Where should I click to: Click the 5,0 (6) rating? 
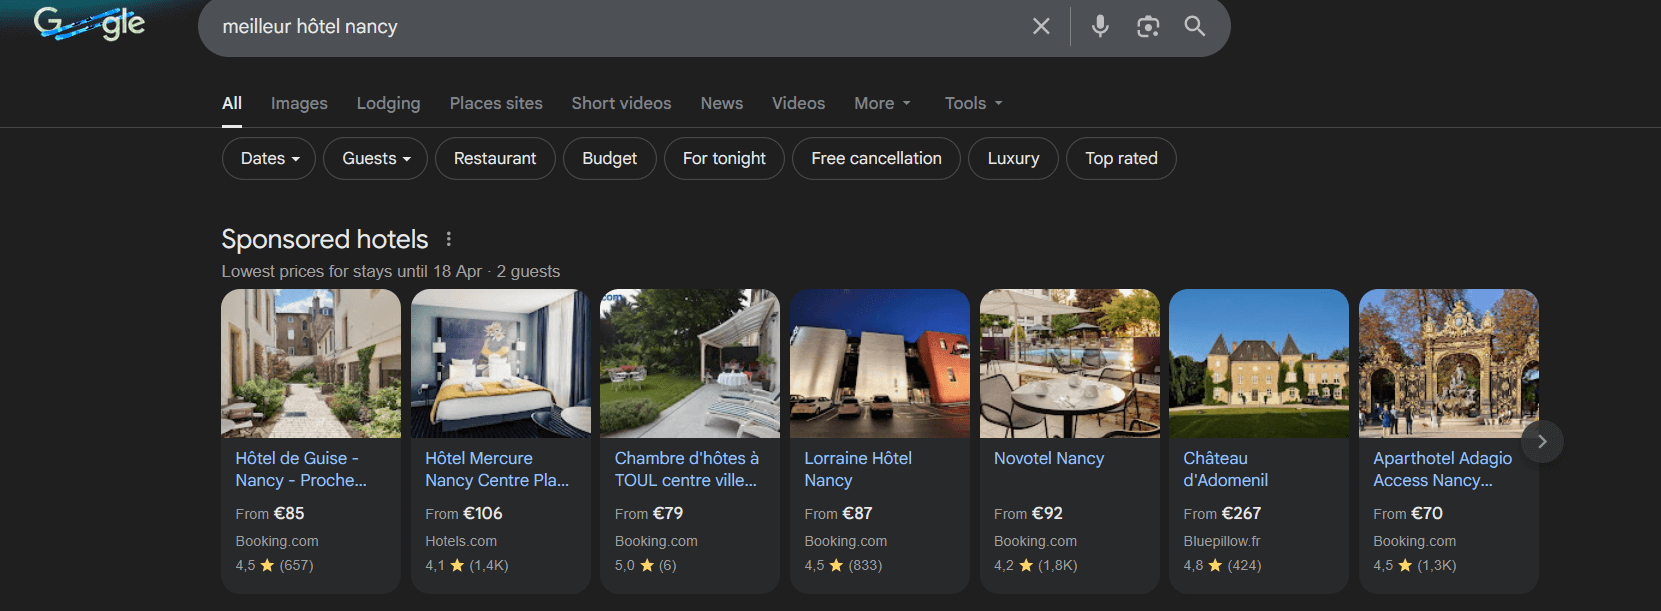(646, 565)
